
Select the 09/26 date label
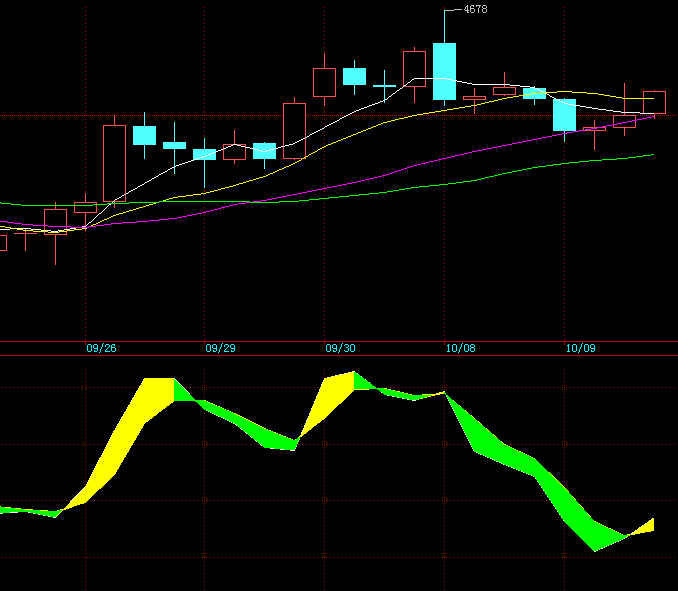pos(101,349)
